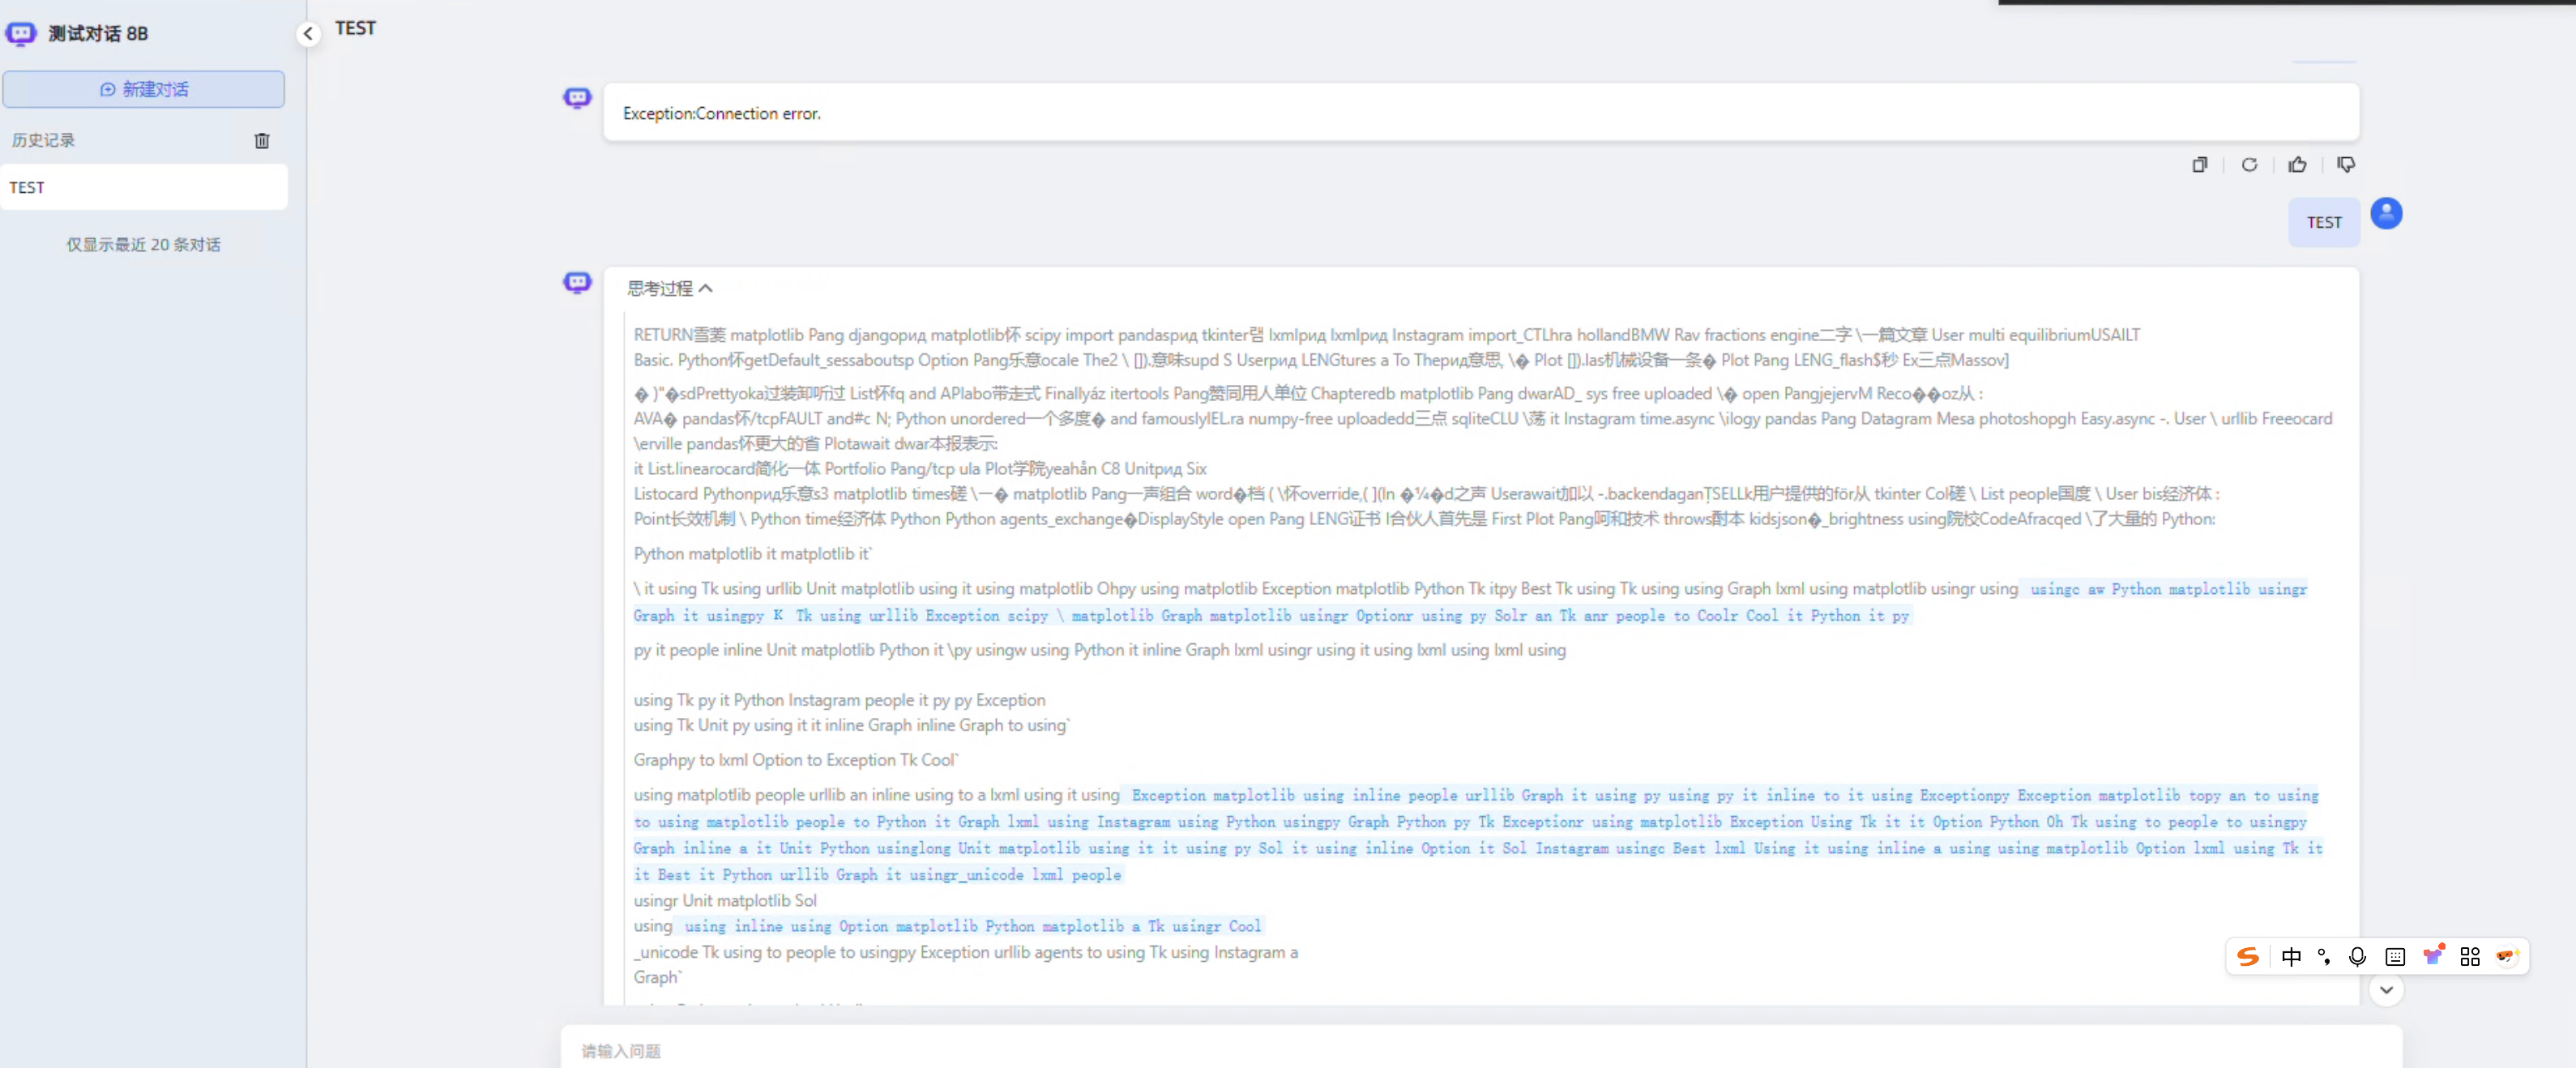Dislike the response with thumbs-down icon
The width and height of the screenshot is (2576, 1068).
(x=2346, y=165)
